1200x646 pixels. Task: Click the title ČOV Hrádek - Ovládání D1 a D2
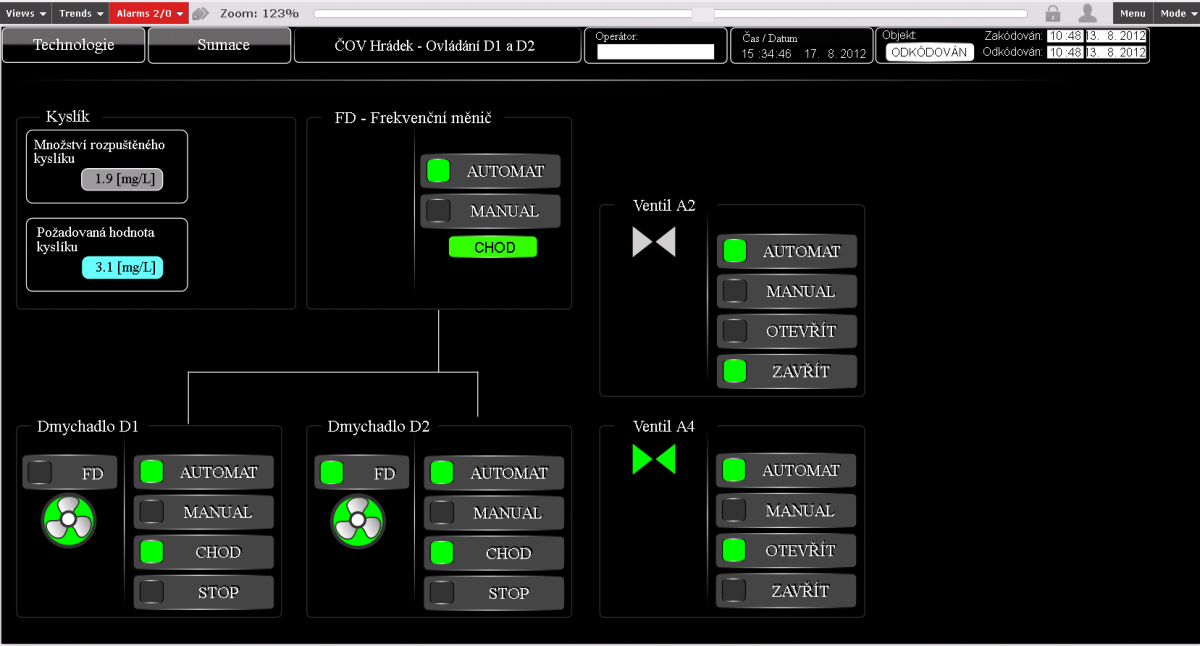pos(435,46)
